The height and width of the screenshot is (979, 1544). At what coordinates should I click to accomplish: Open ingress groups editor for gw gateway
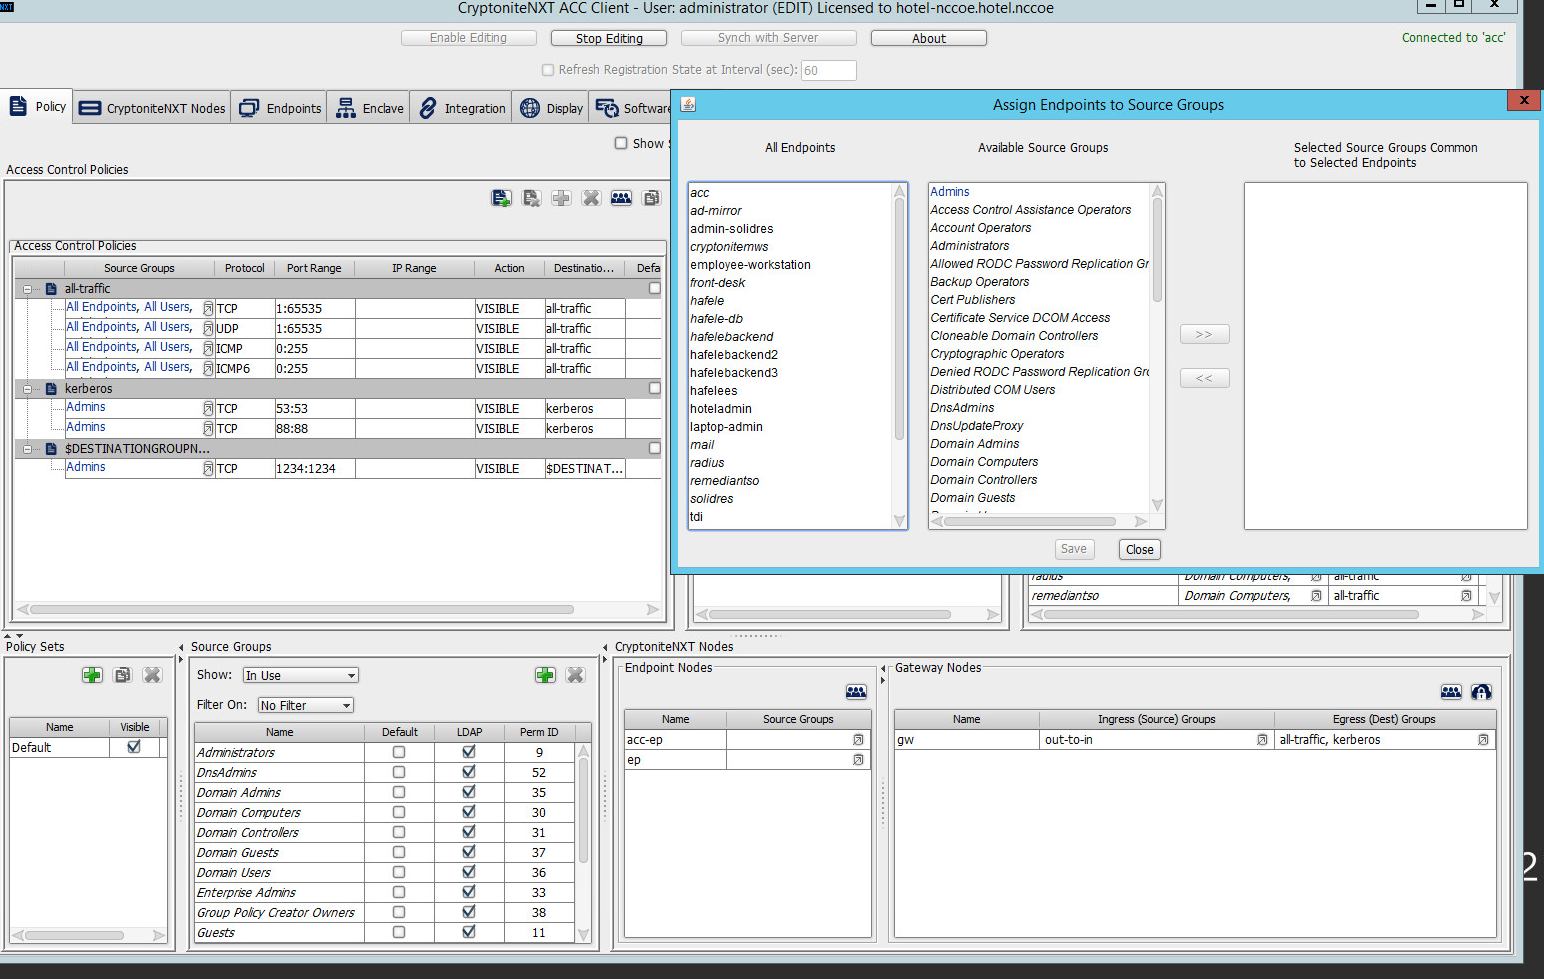(x=1262, y=740)
